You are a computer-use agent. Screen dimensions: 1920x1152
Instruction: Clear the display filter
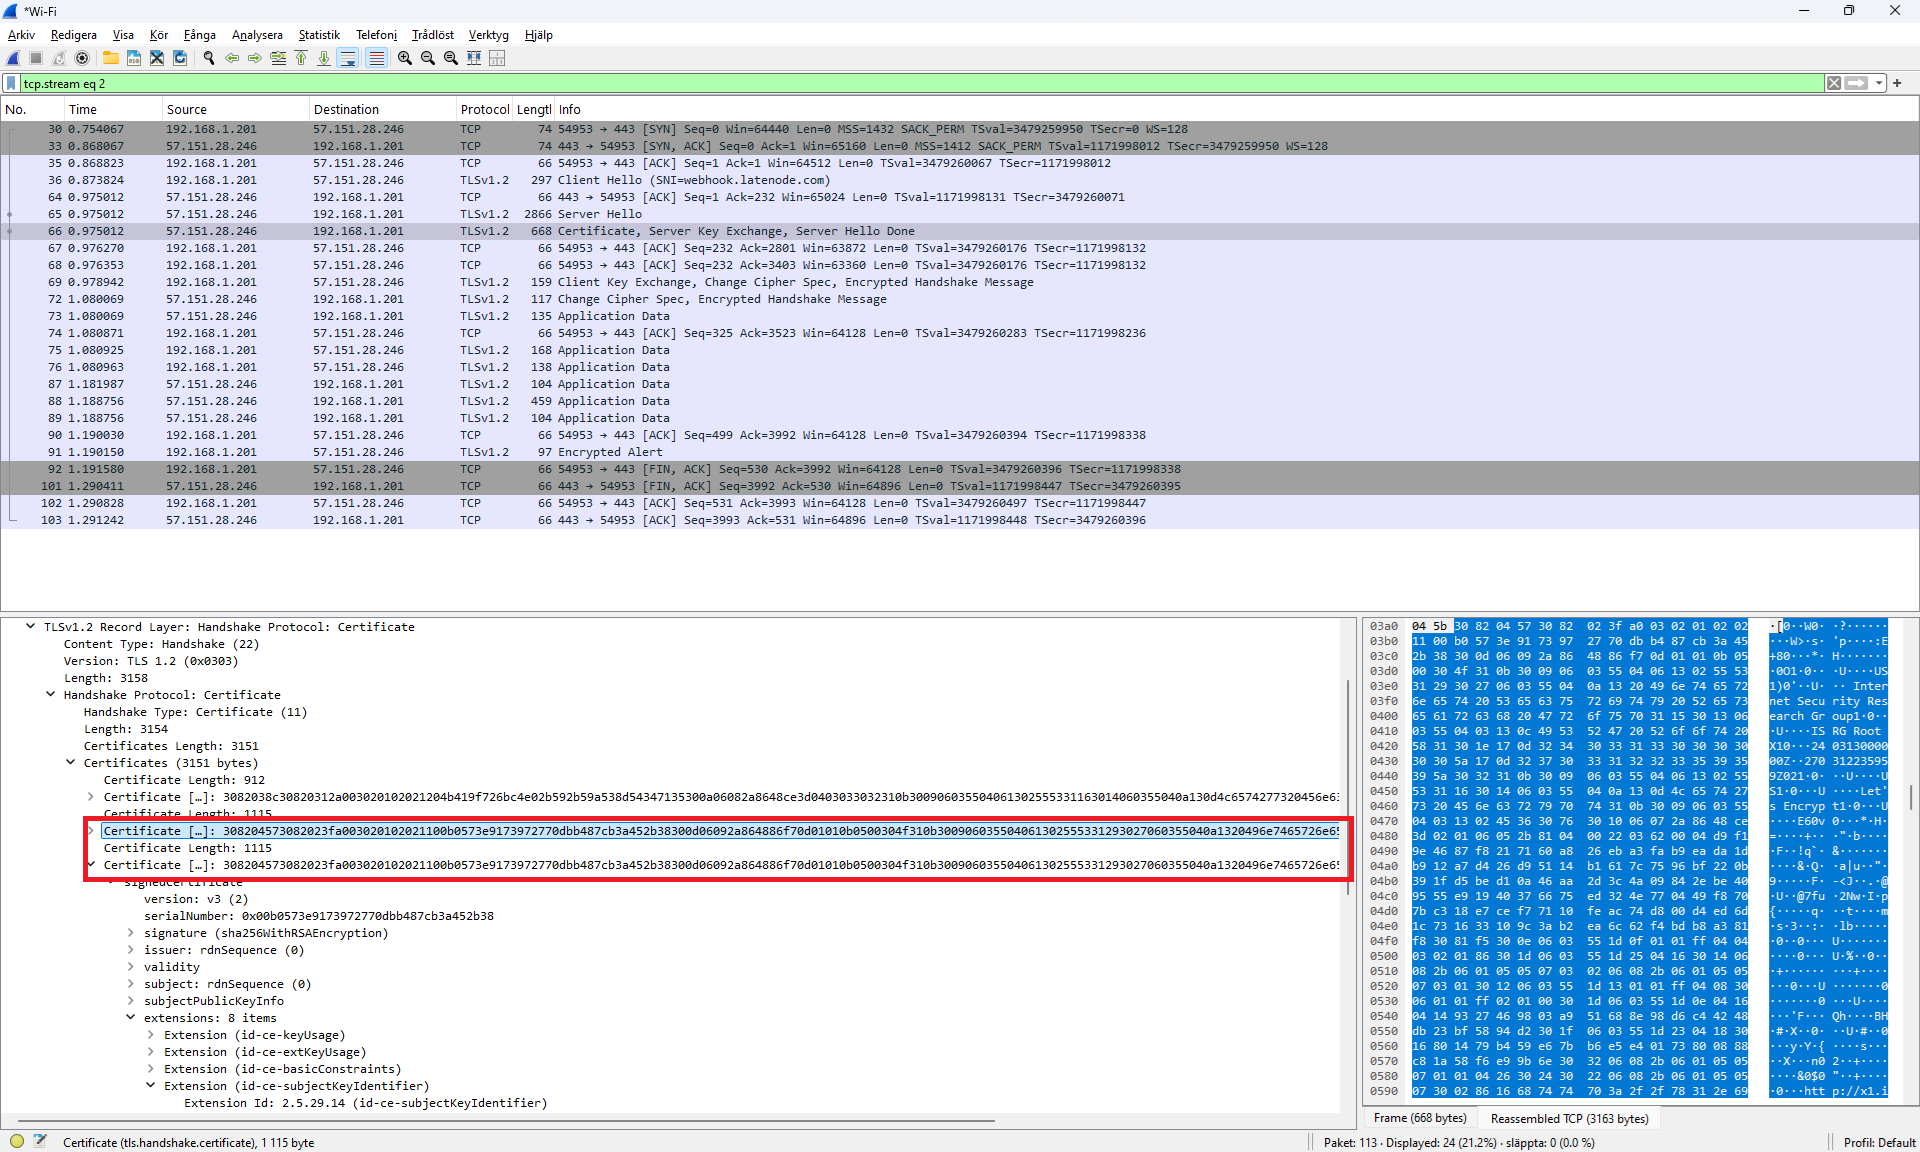pyautogui.click(x=1834, y=83)
